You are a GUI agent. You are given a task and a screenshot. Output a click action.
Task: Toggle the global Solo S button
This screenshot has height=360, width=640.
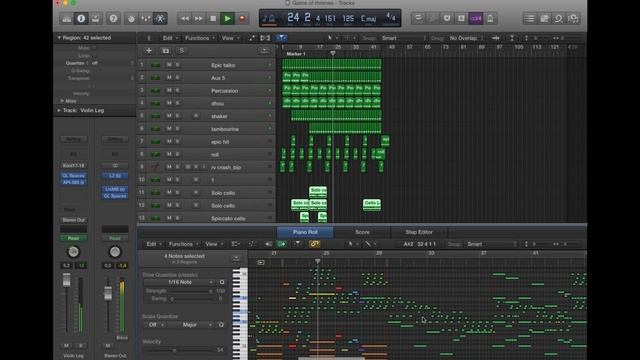click(182, 51)
